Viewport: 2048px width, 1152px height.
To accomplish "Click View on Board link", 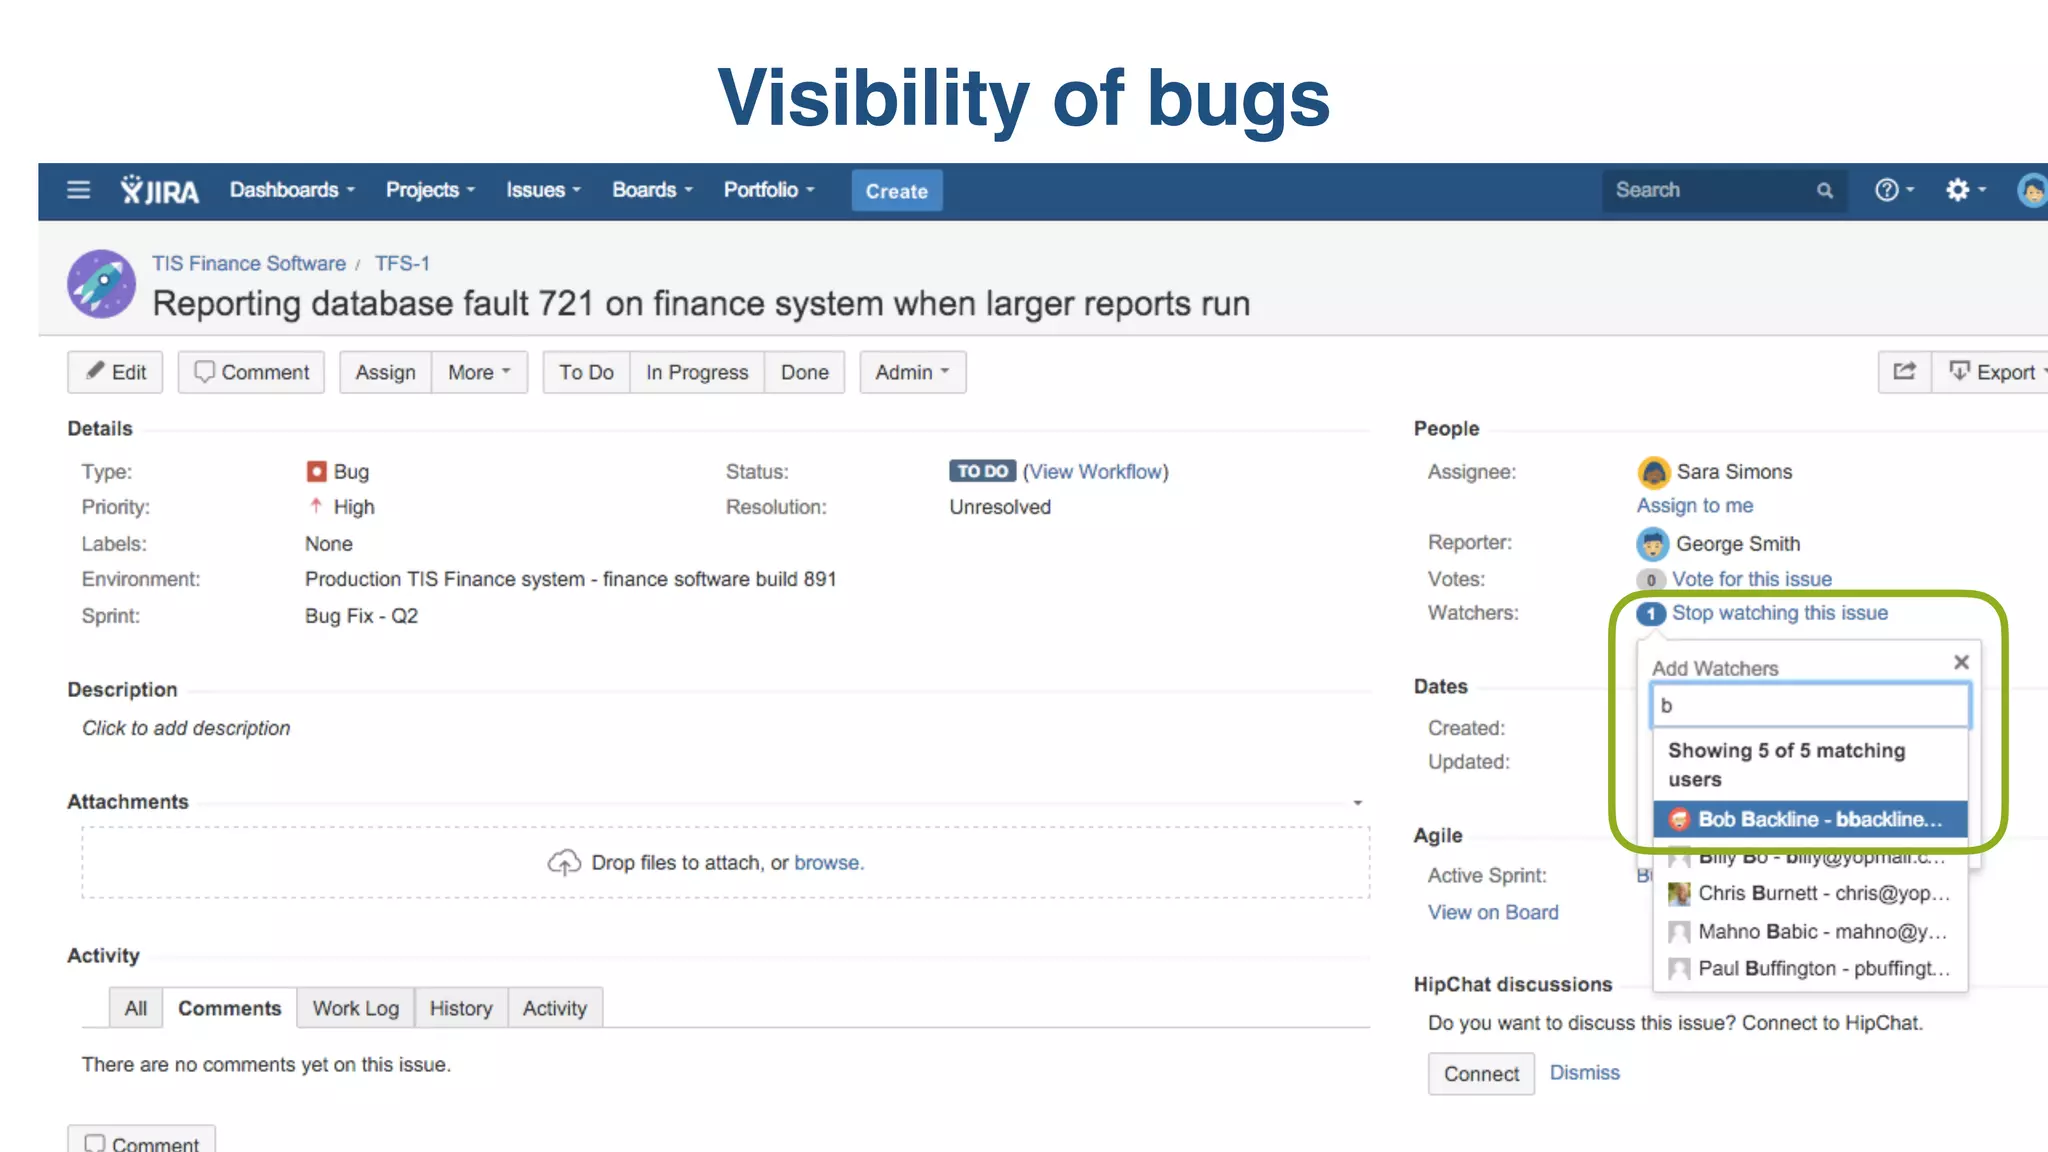I will [1493, 912].
